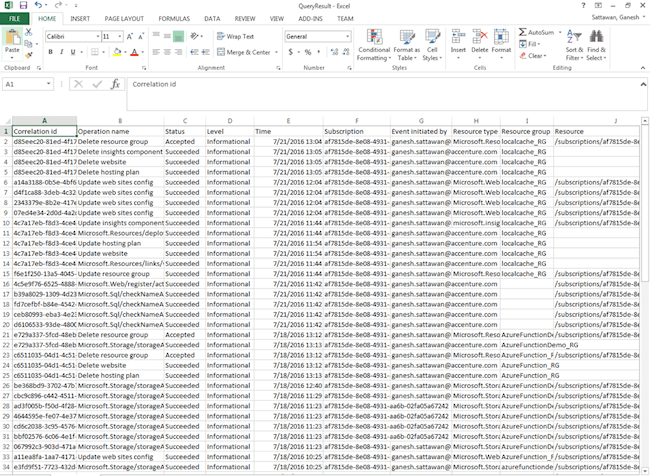Click the Wrap Text button
Screen dimensions: 650x476
(x=235, y=36)
